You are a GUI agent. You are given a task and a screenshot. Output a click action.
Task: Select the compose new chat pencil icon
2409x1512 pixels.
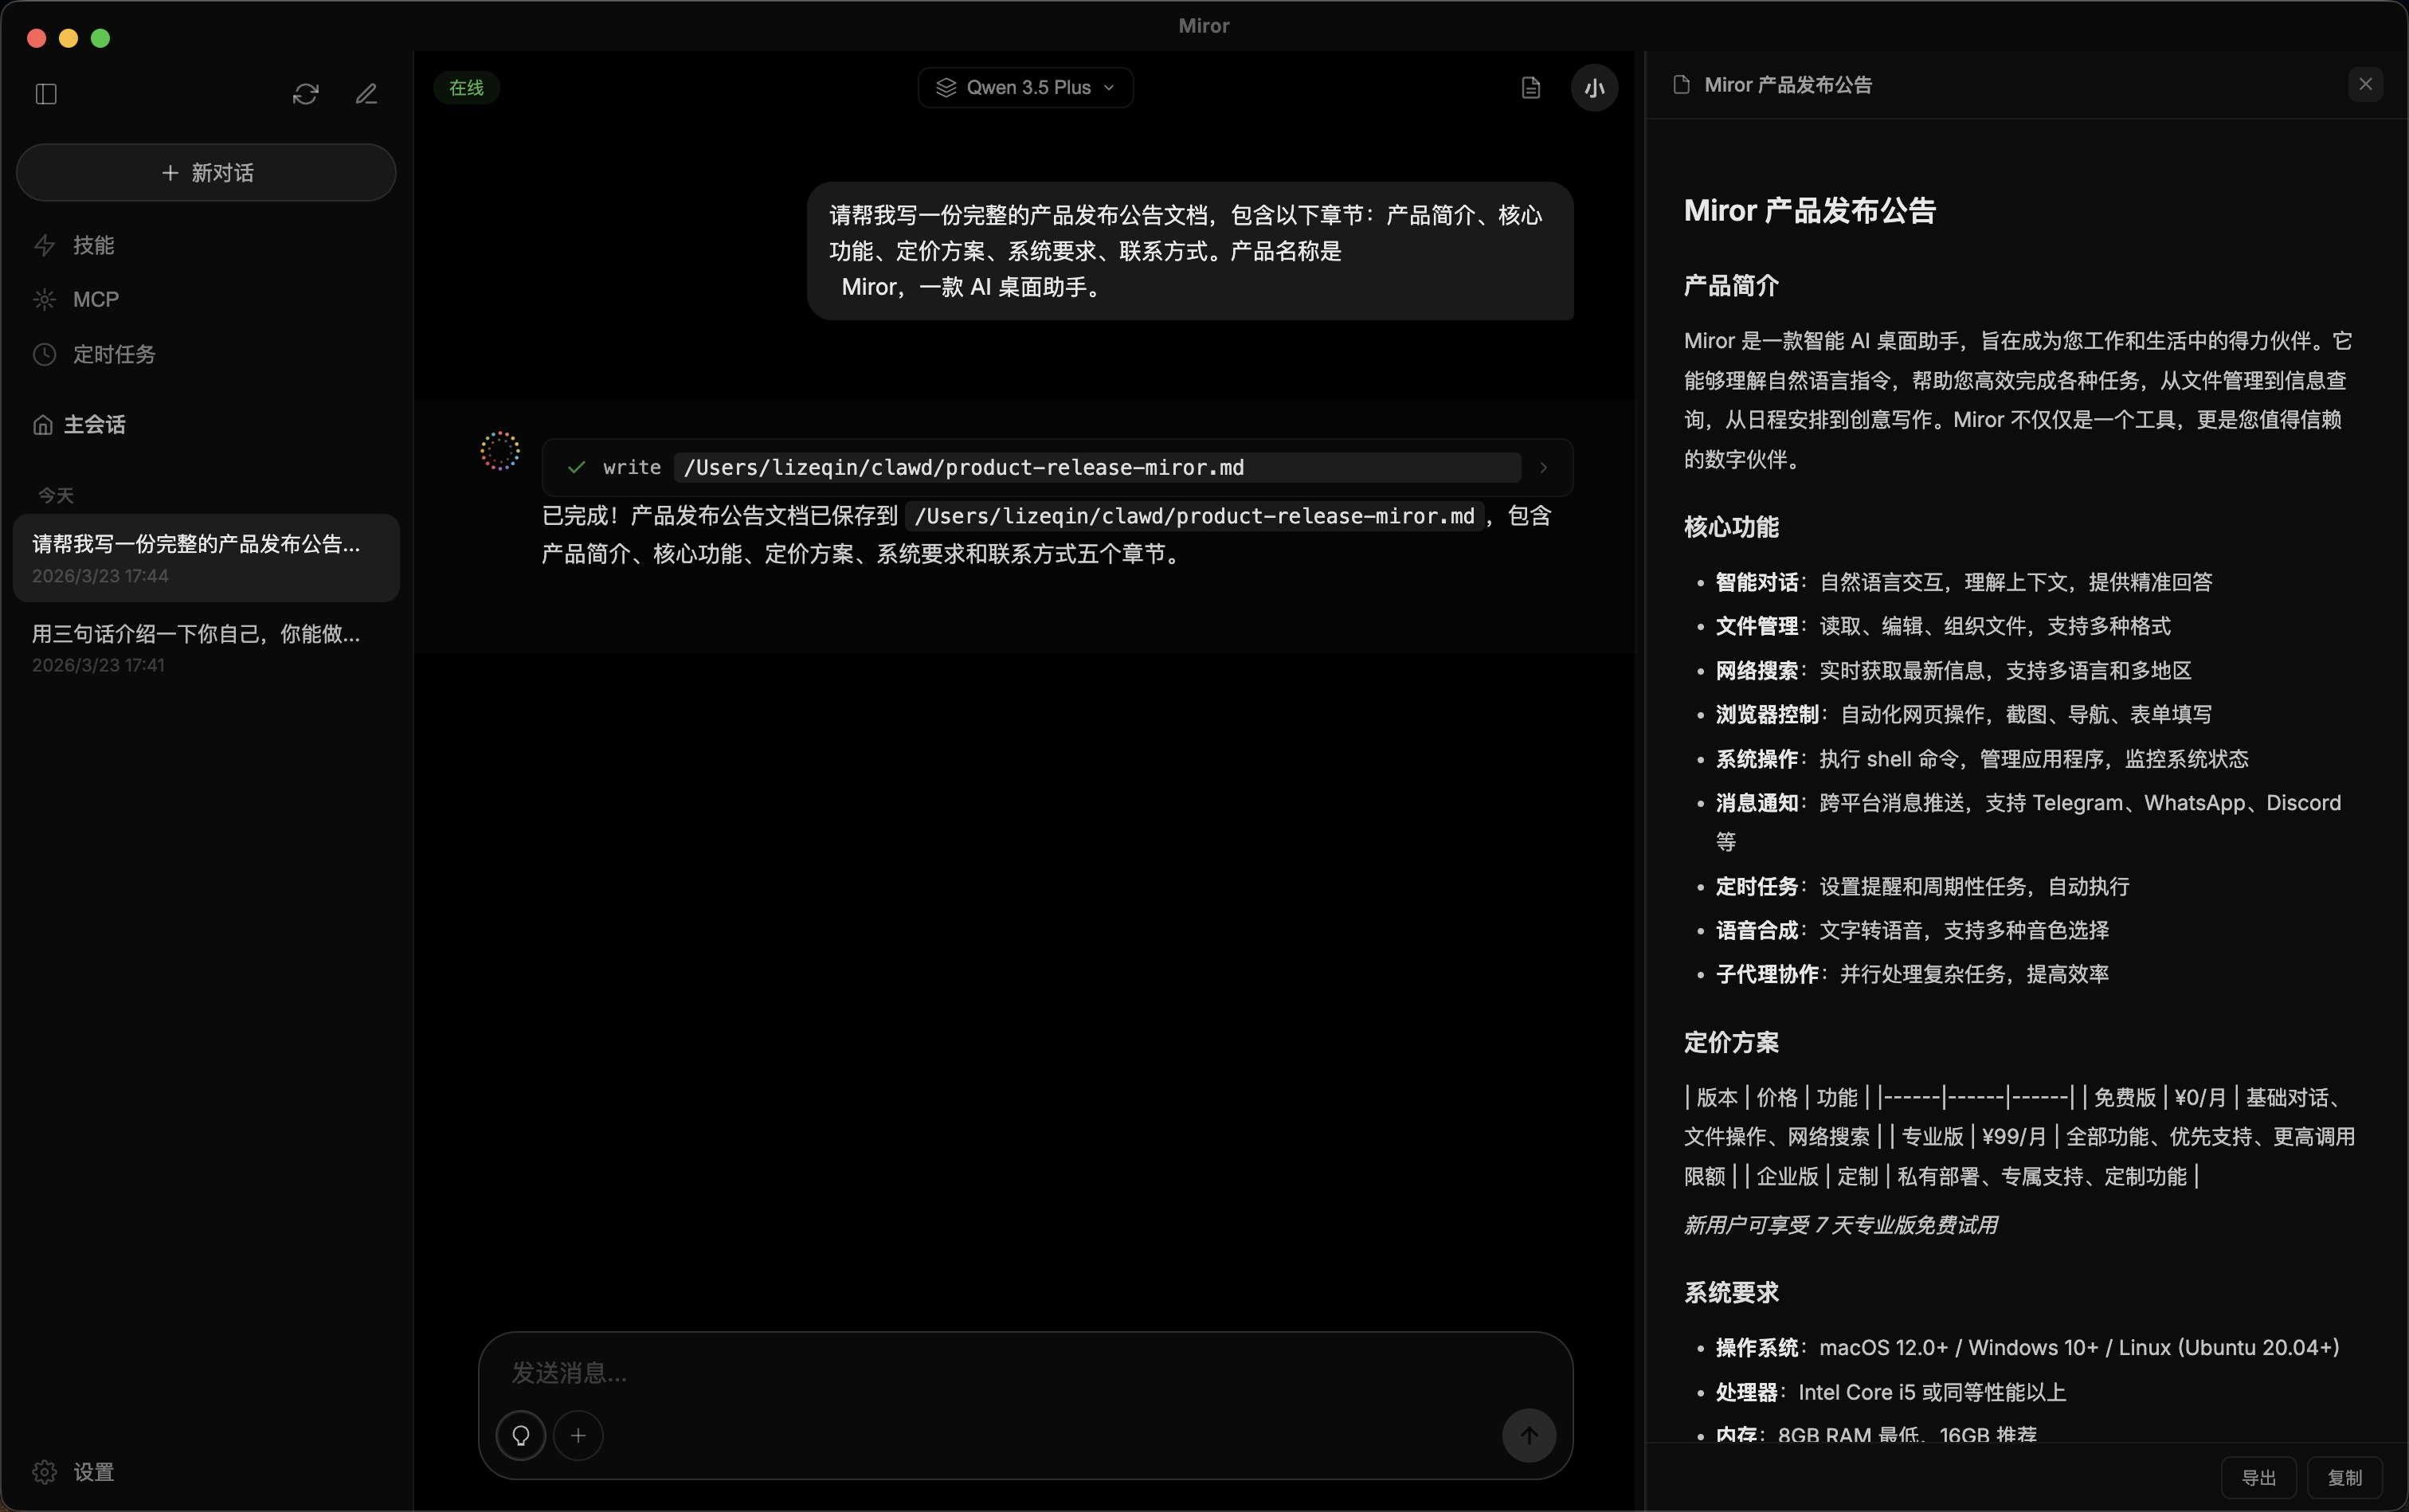click(x=366, y=93)
